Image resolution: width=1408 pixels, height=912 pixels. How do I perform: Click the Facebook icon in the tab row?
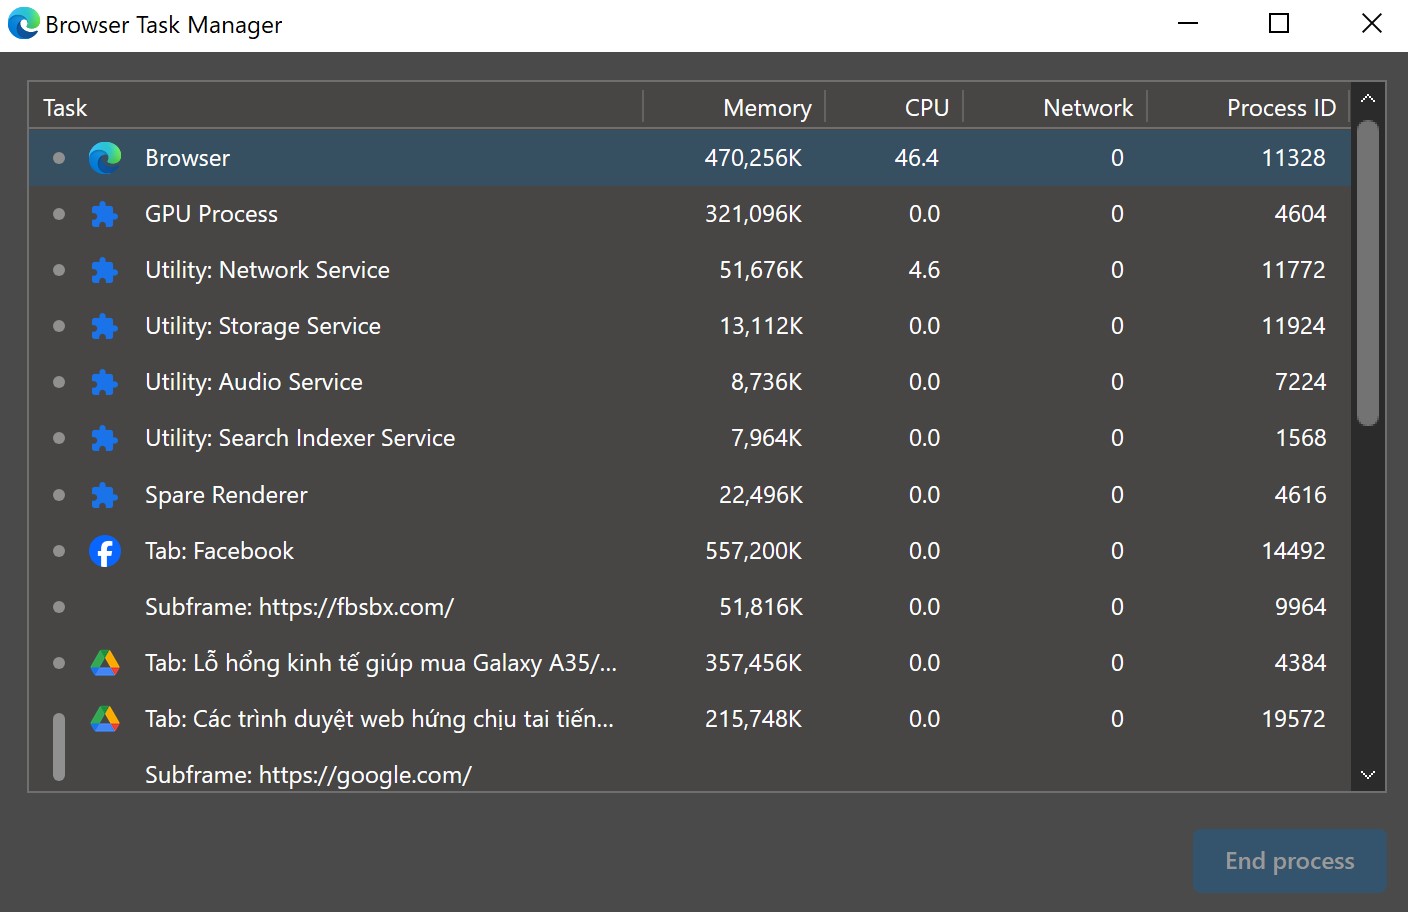tap(105, 551)
